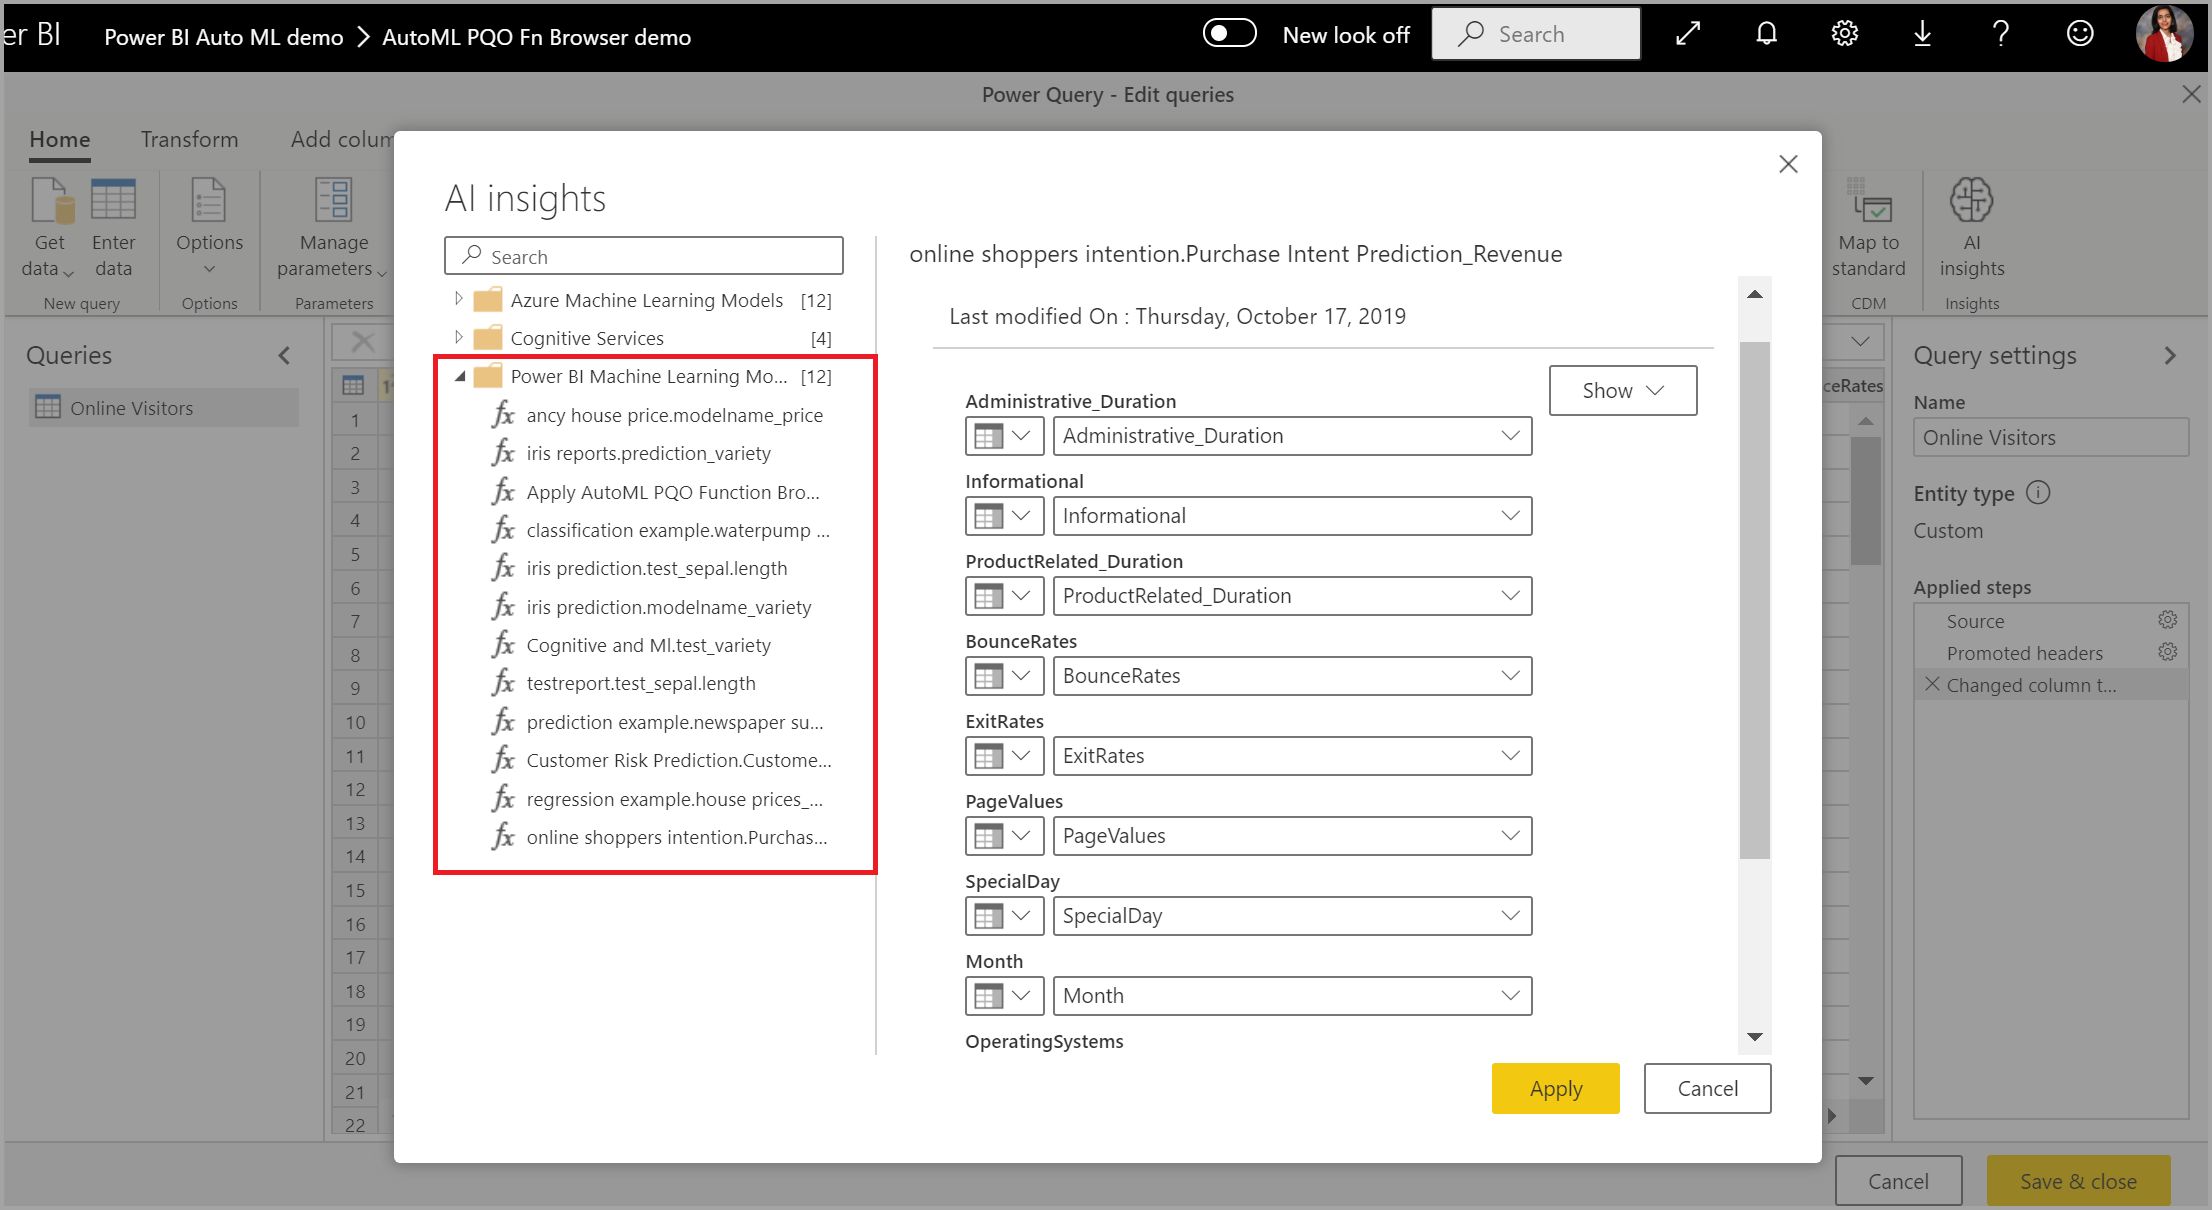Toggle the New look off switch

(1227, 34)
